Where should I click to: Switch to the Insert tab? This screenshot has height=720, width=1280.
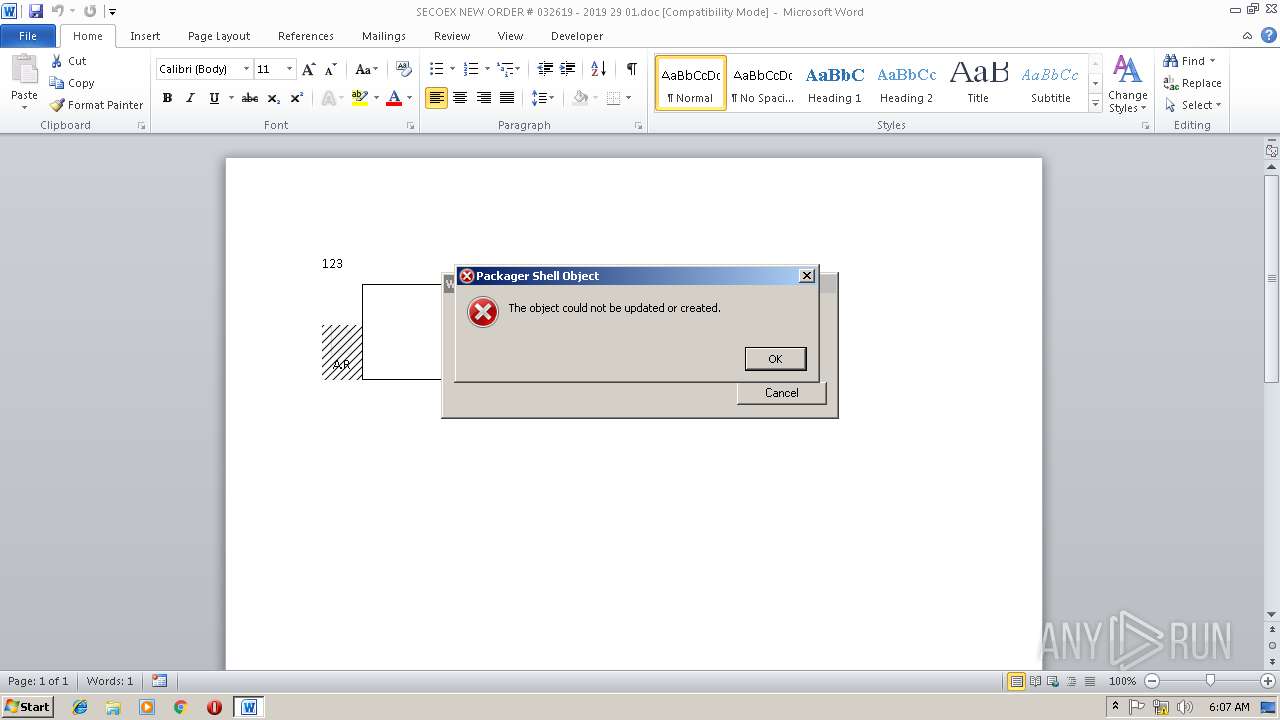pyautogui.click(x=145, y=36)
